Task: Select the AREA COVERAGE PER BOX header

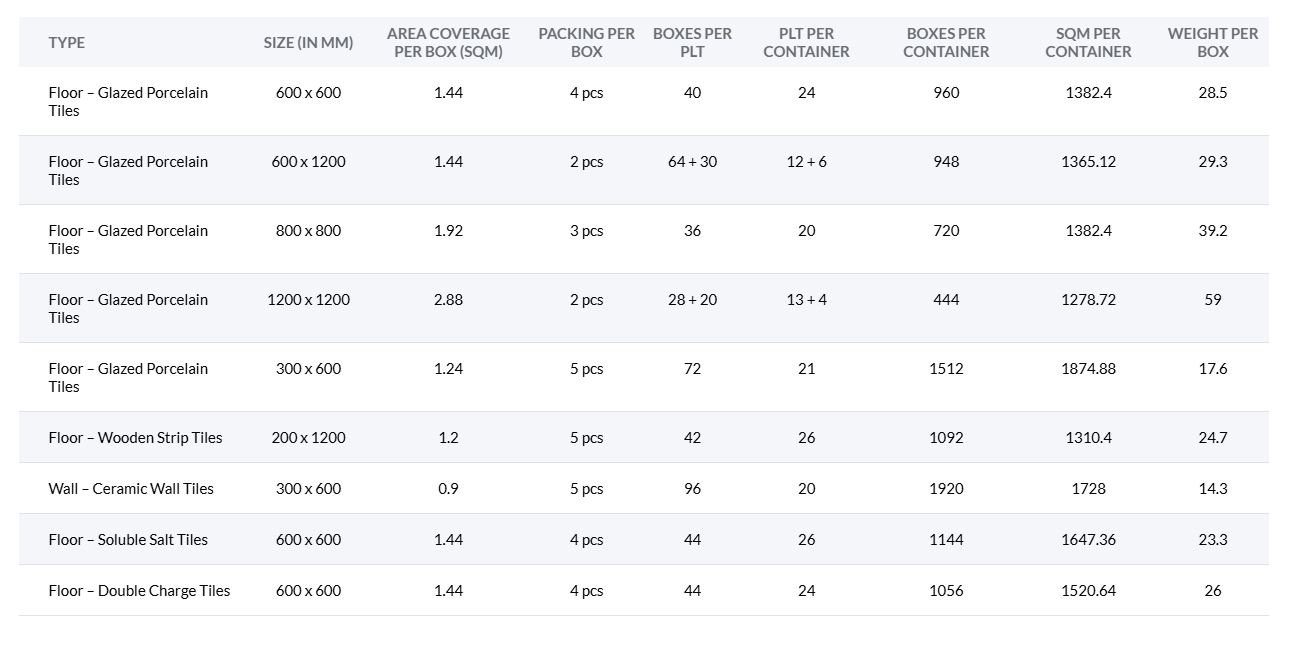Action: (448, 42)
